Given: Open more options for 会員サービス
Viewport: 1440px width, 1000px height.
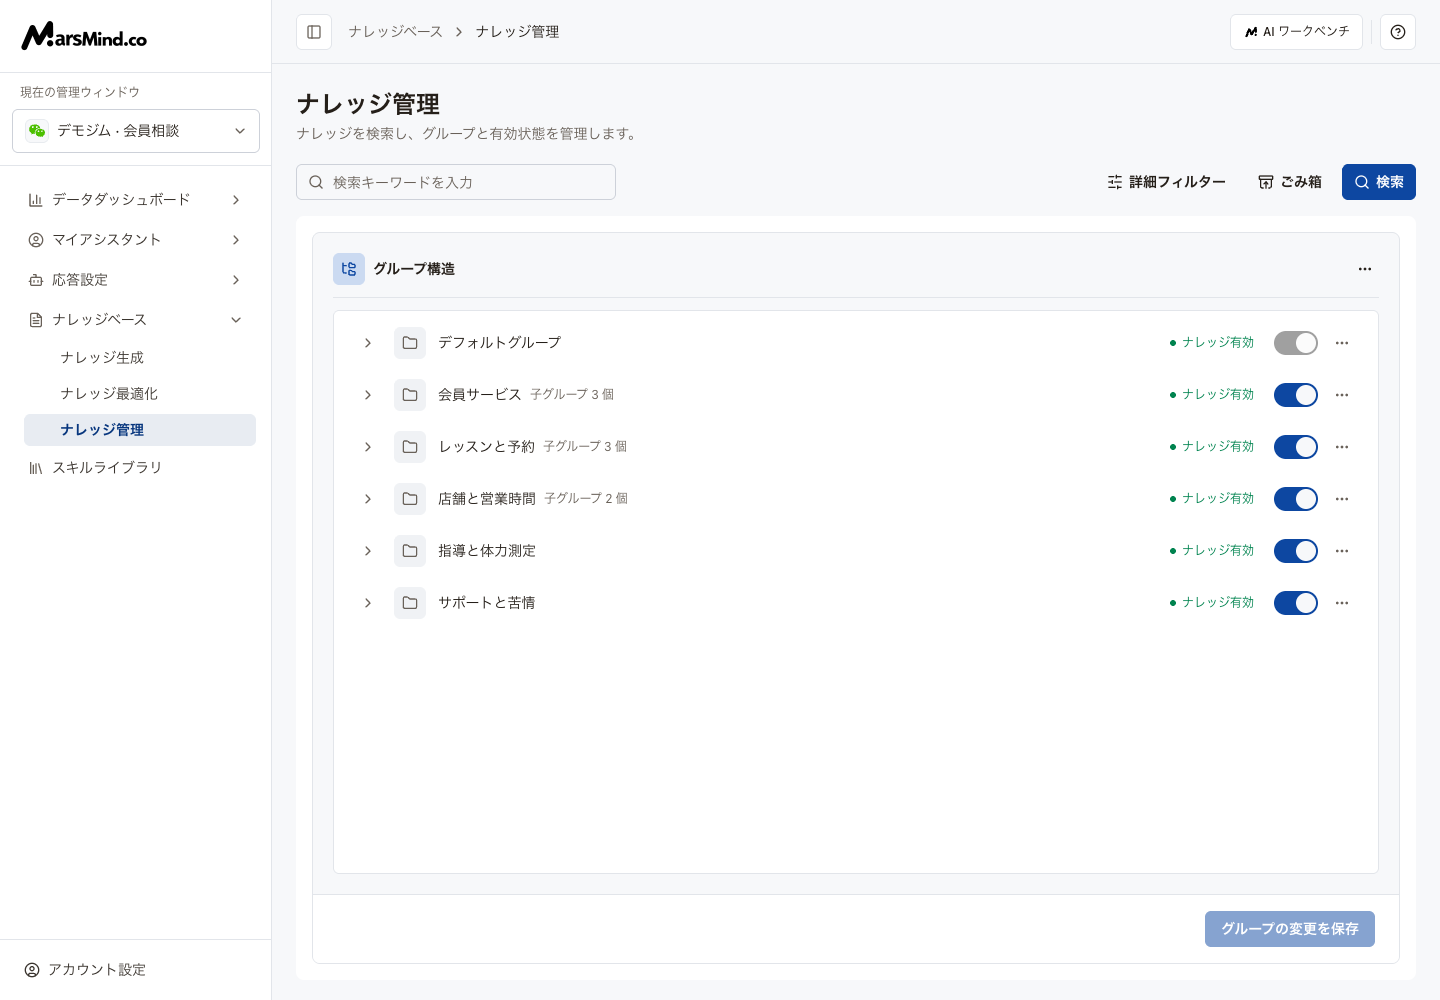Looking at the screenshot, I should 1342,395.
